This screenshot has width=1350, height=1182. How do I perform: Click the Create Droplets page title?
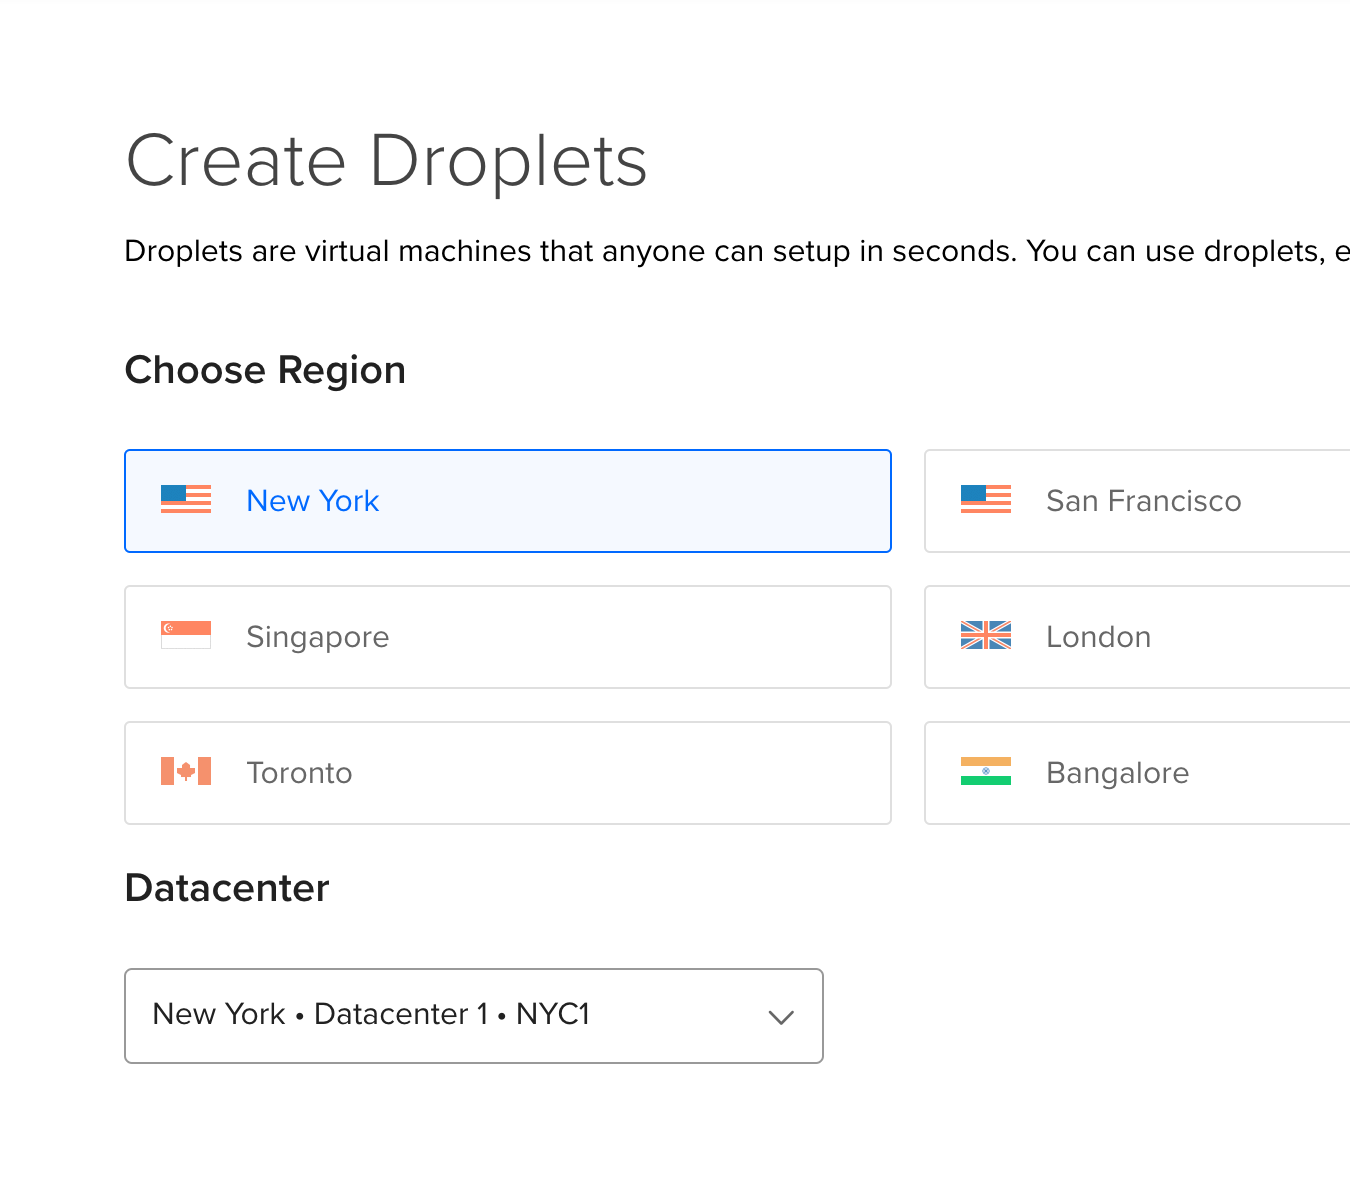point(386,161)
